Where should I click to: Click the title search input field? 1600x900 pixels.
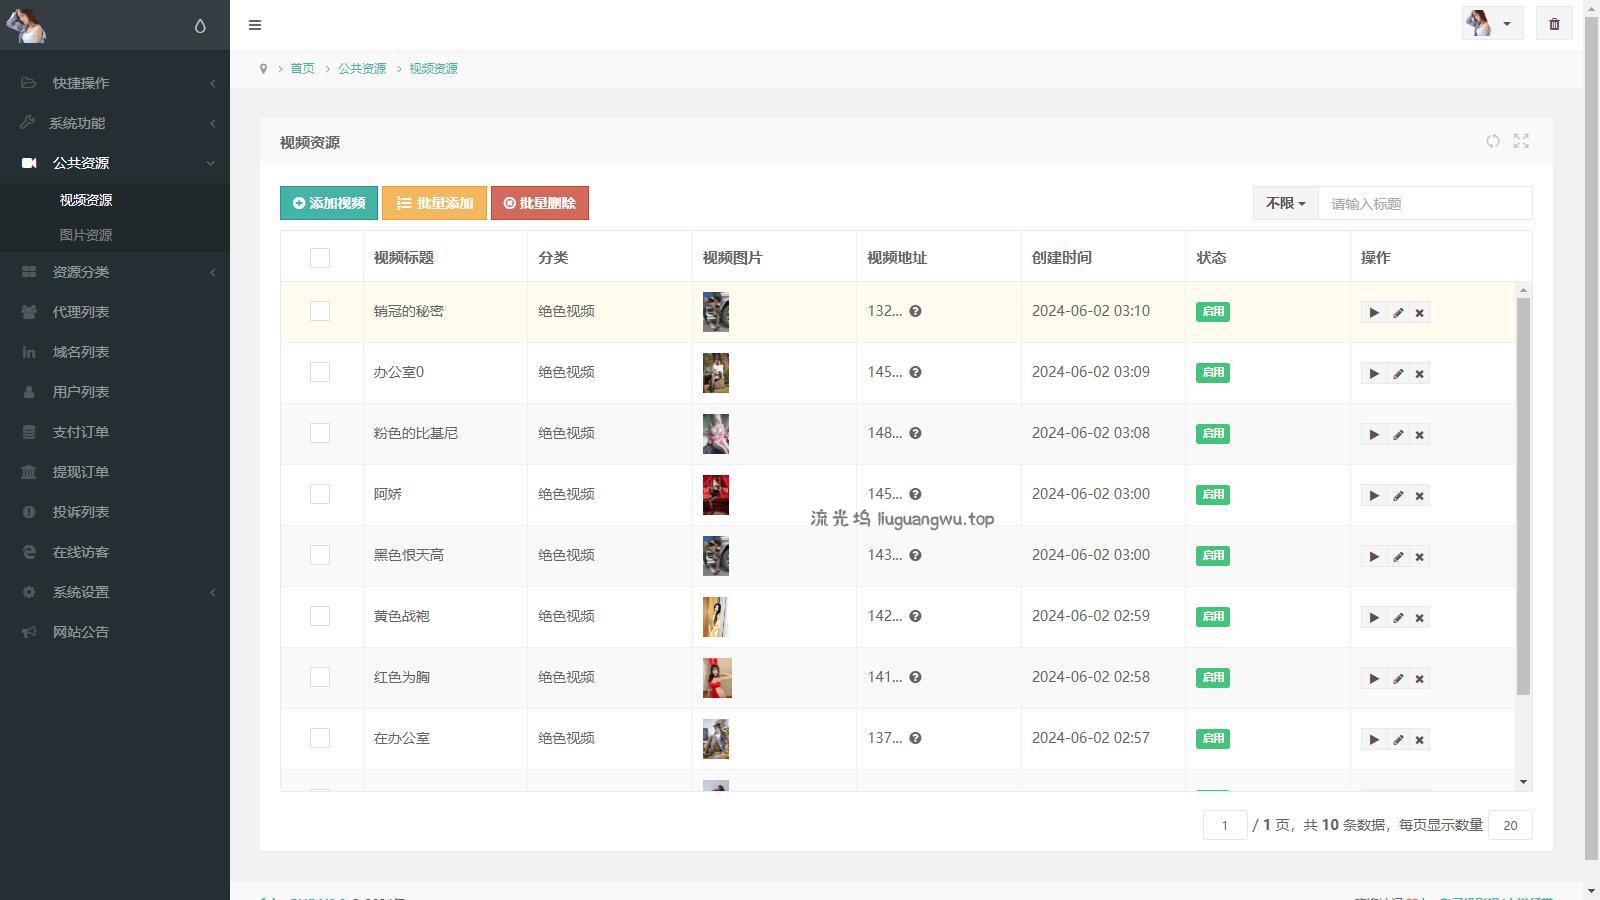1424,204
